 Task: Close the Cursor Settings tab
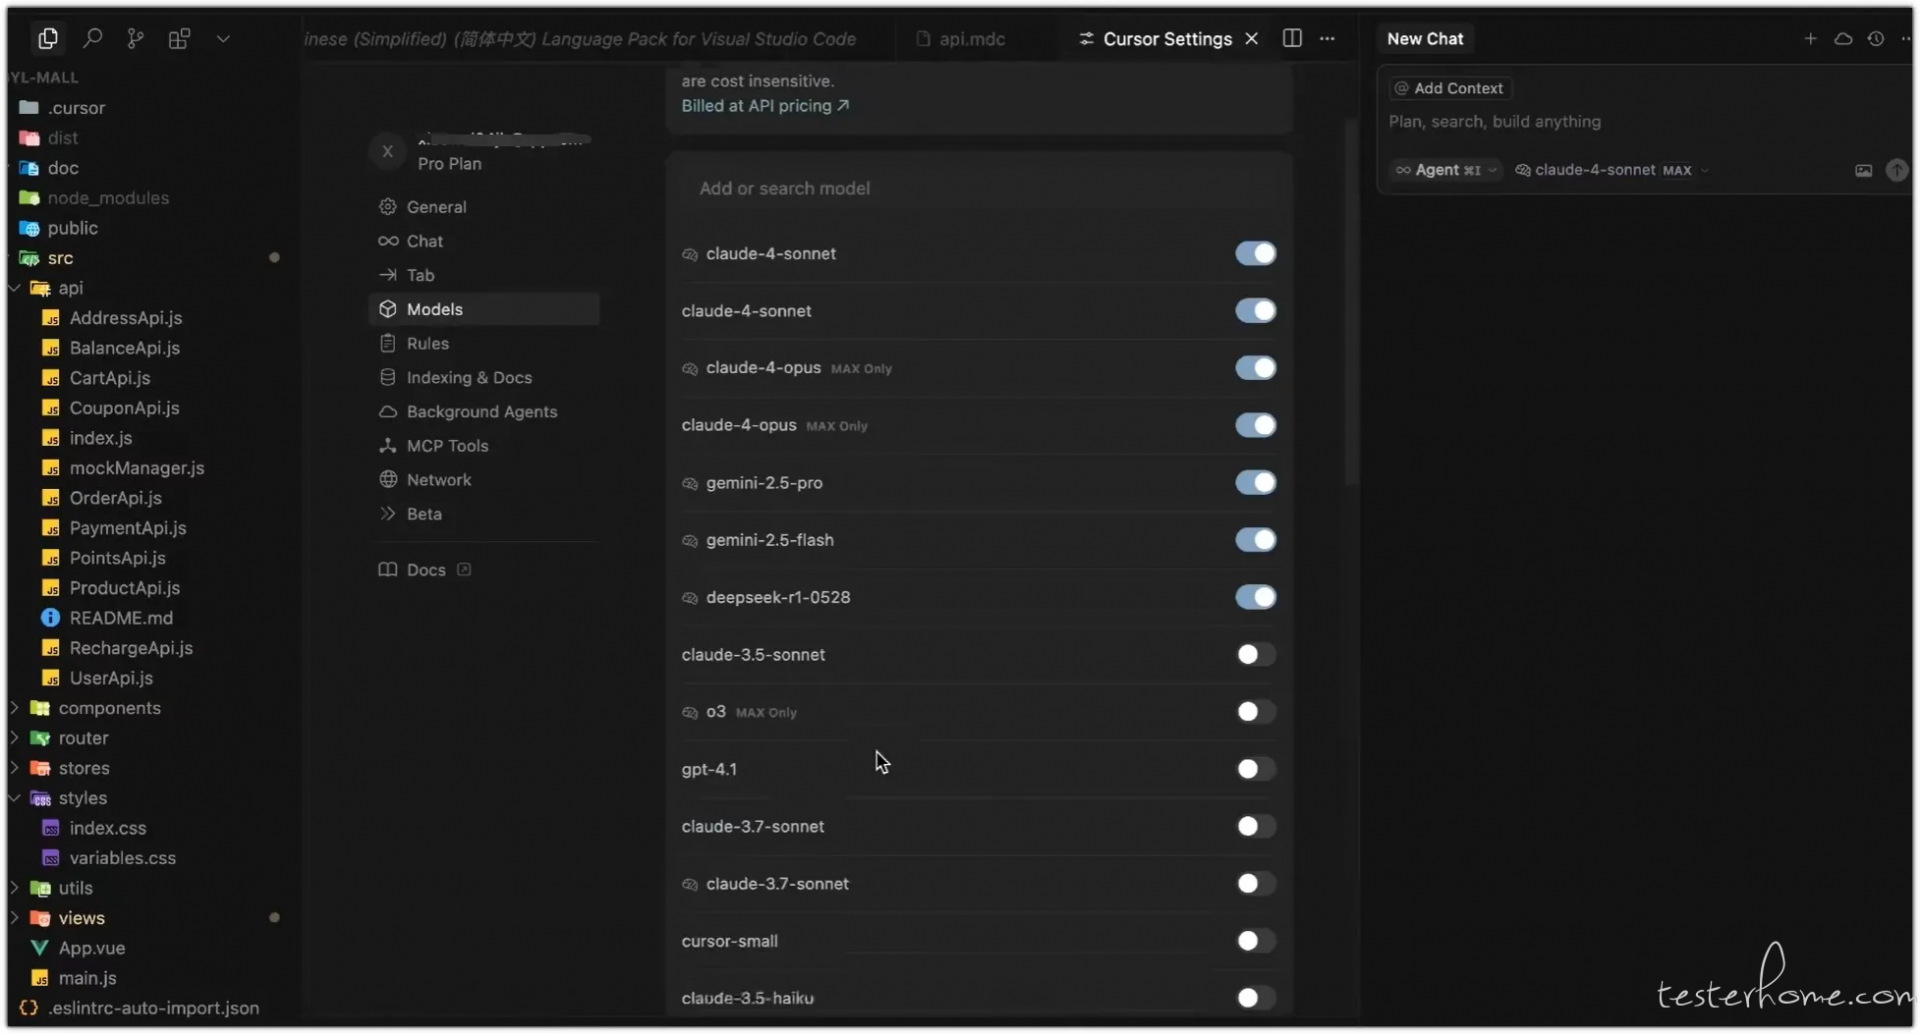tap(1251, 38)
